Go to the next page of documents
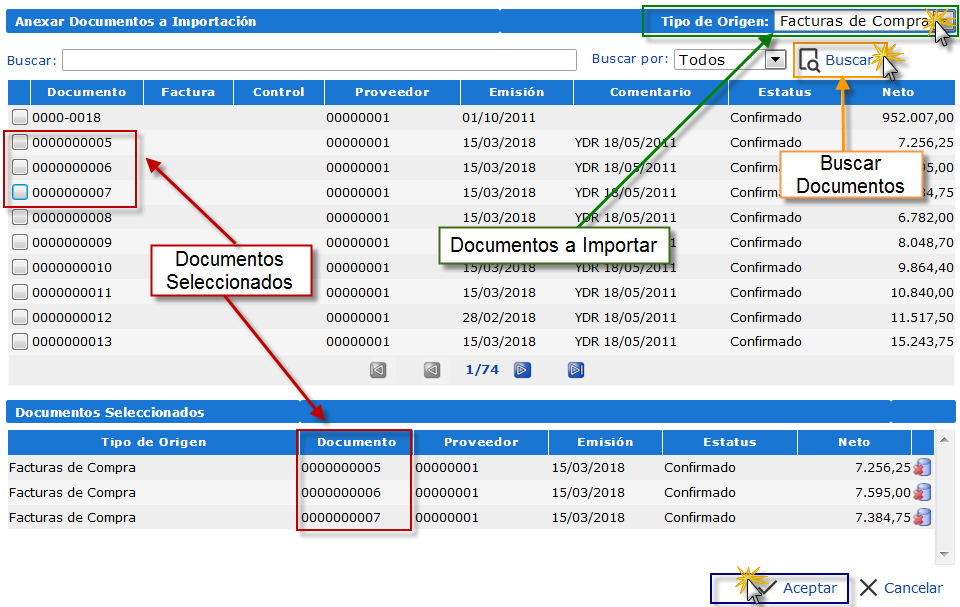This screenshot has height=607, width=960. click(x=522, y=370)
